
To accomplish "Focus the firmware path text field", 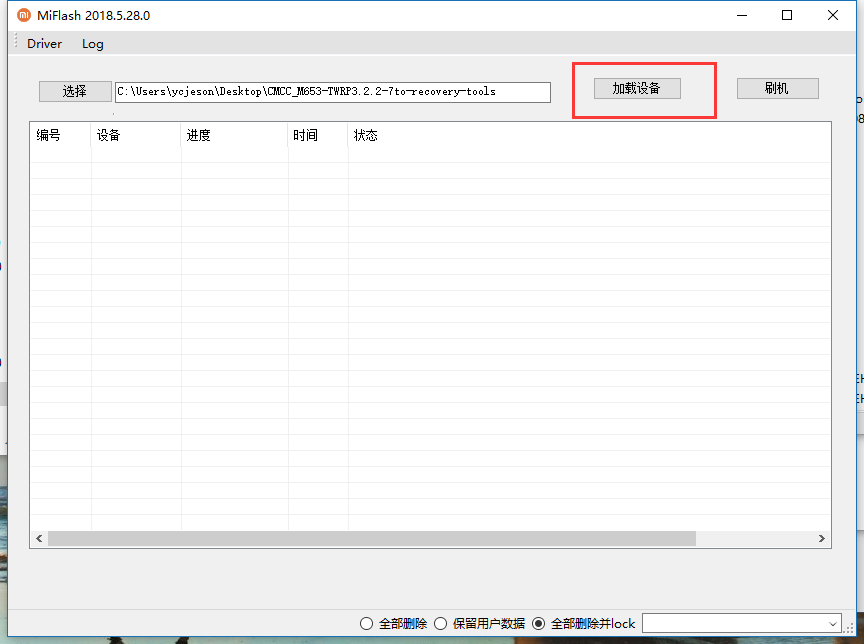I will pyautogui.click(x=332, y=92).
